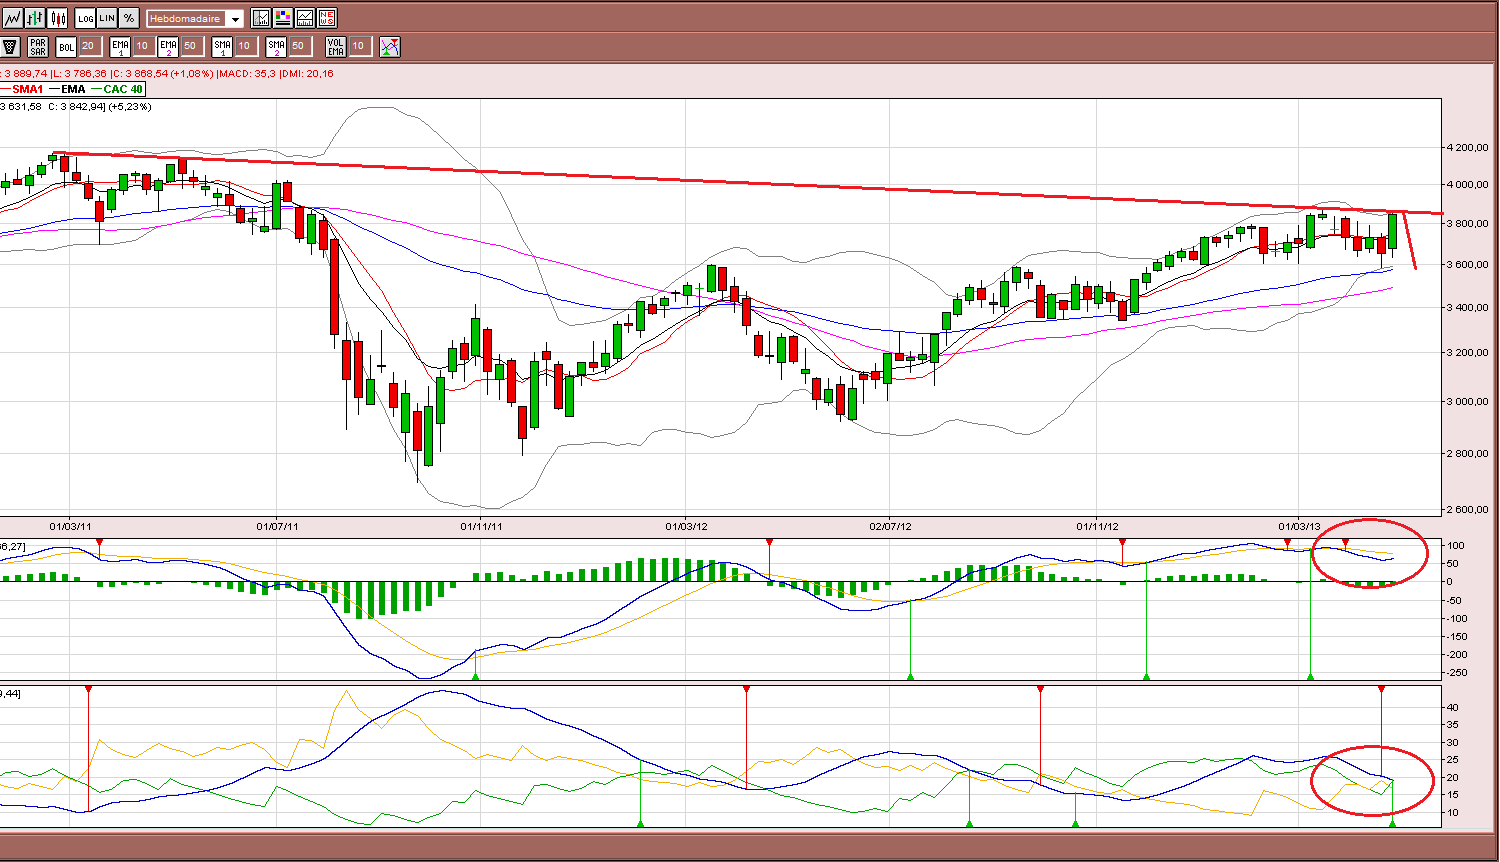Screen dimensions: 1500x862
Task: Click the 40 level on the DMI axis
Action: [1453, 708]
